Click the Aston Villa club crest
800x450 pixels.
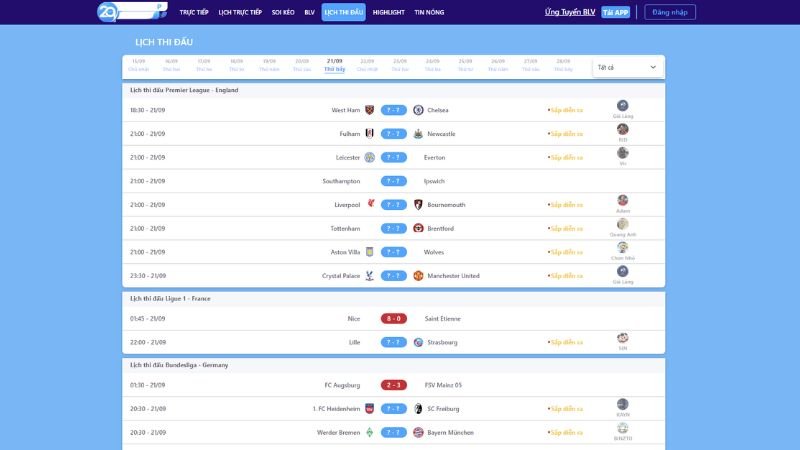[x=369, y=252]
